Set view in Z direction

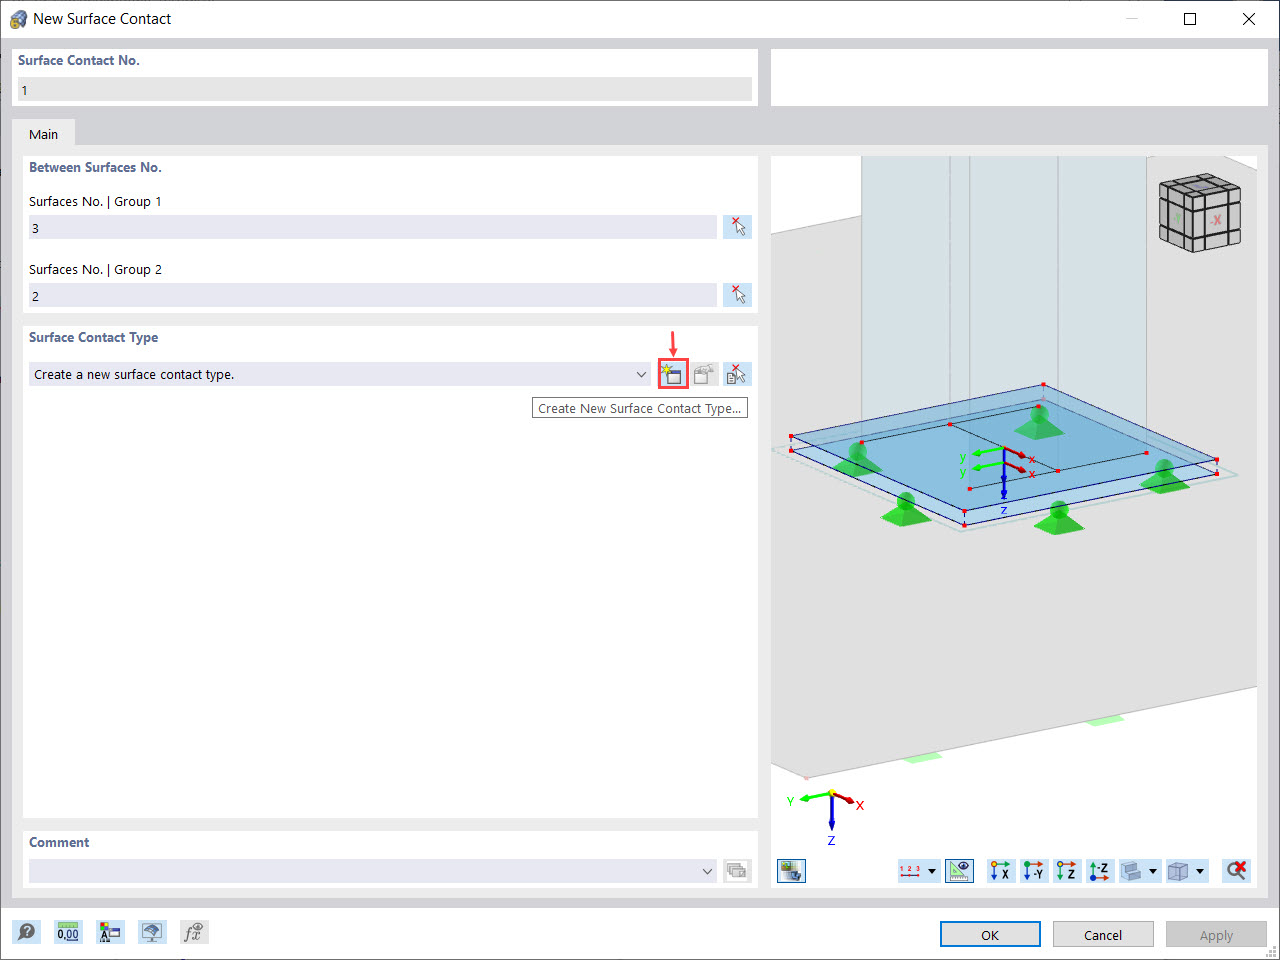coord(1067,871)
